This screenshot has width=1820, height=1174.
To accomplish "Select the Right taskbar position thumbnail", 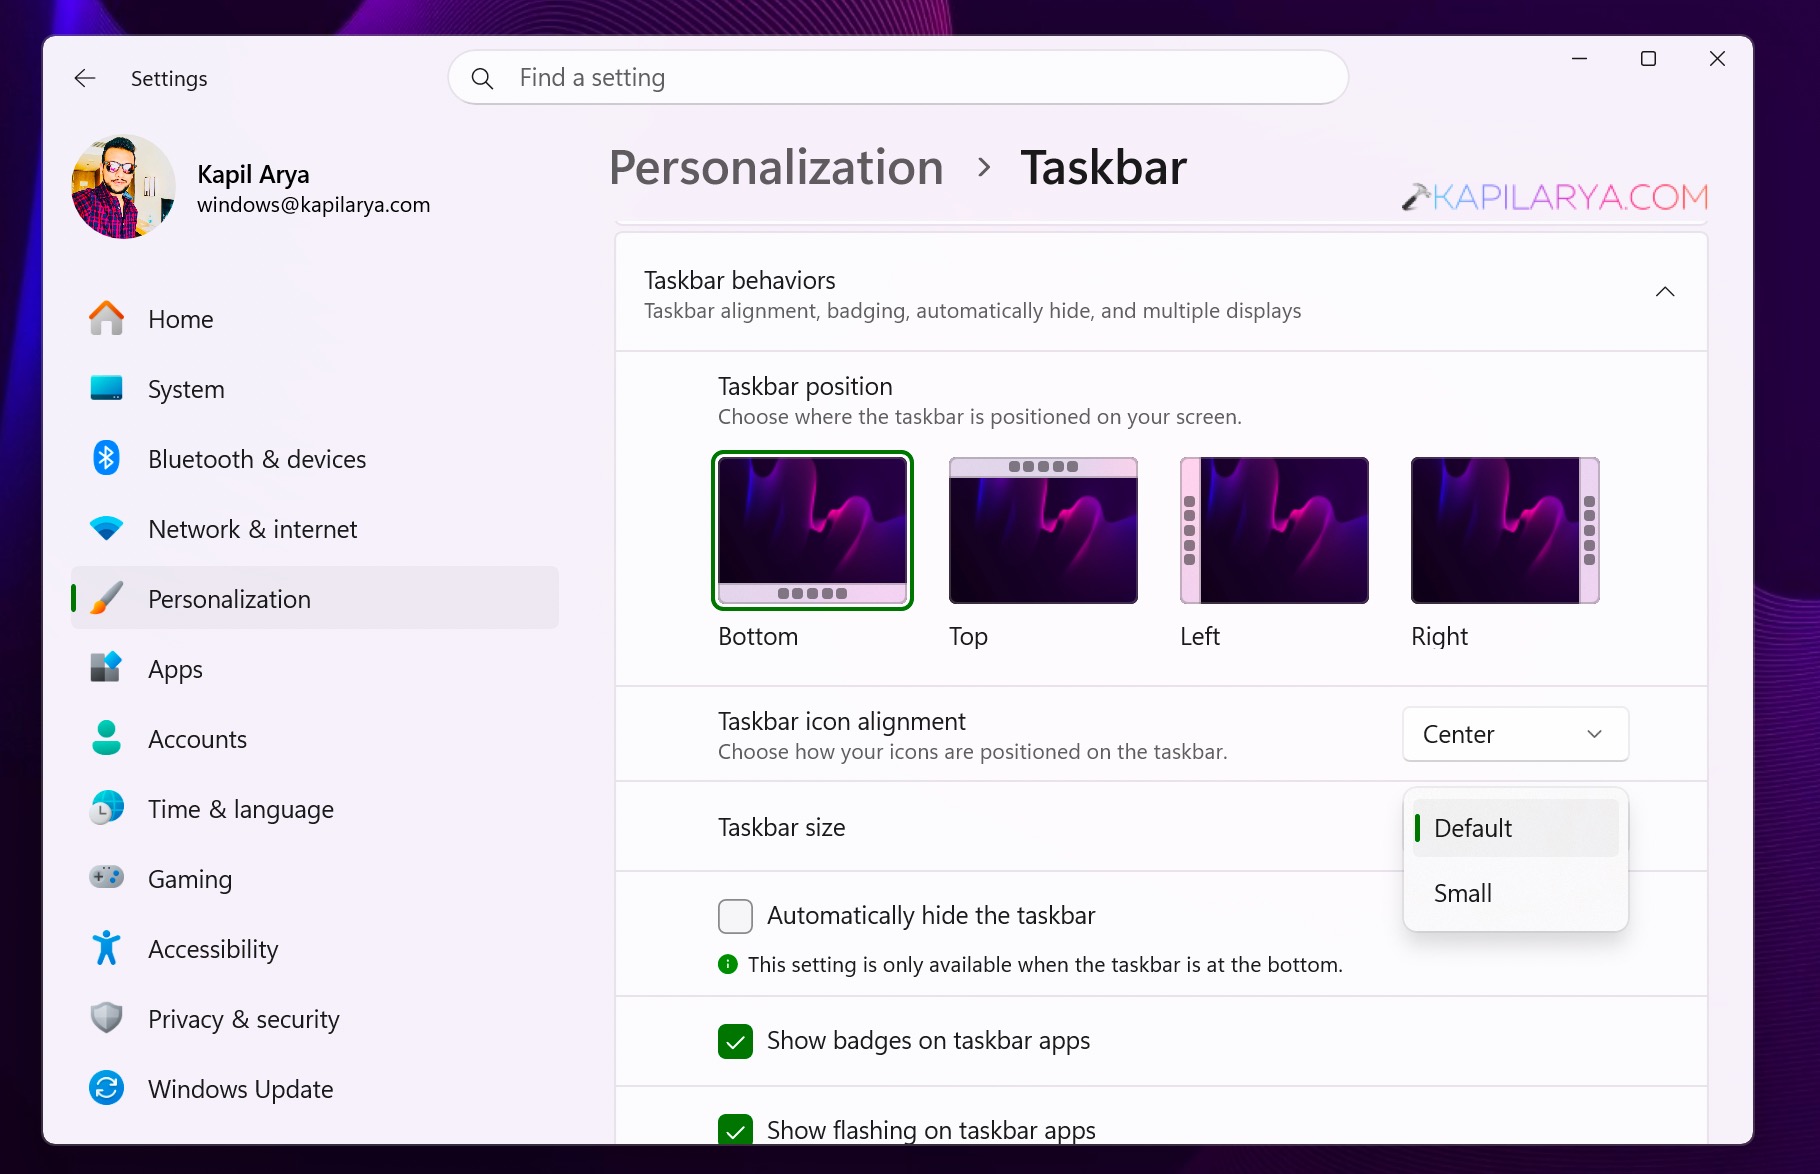I will (1505, 530).
